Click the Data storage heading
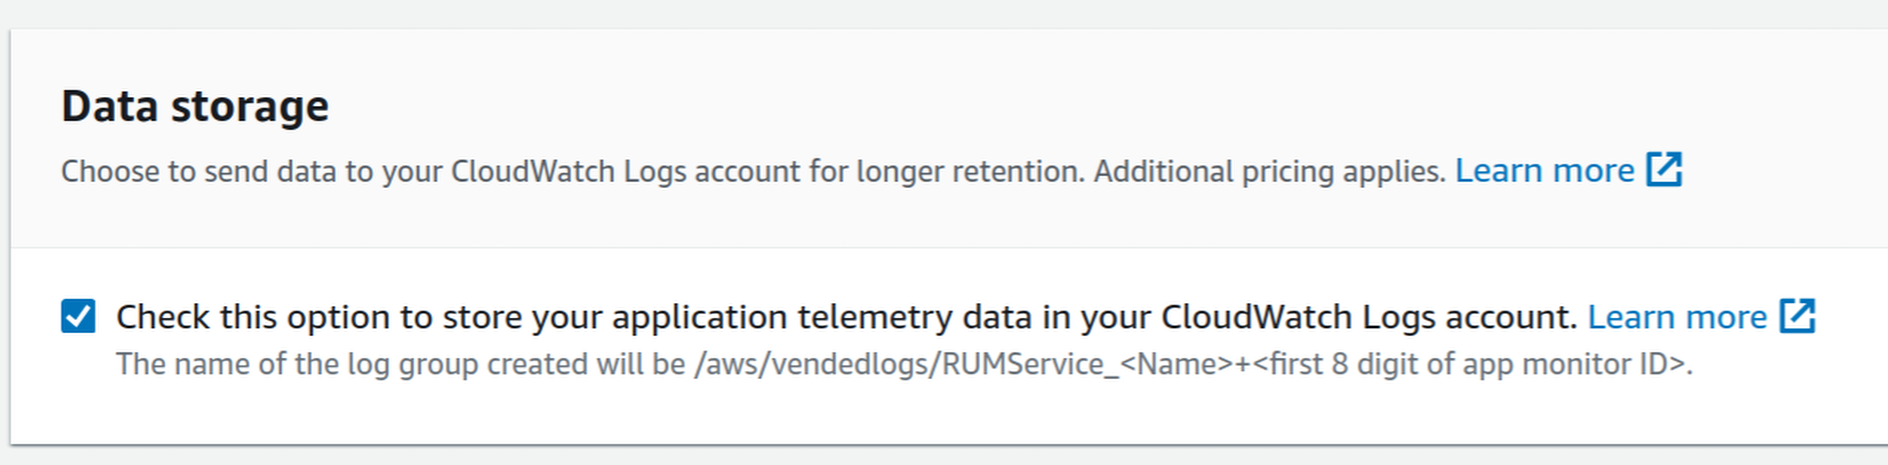Image resolution: width=1888 pixels, height=465 pixels. 195,106
